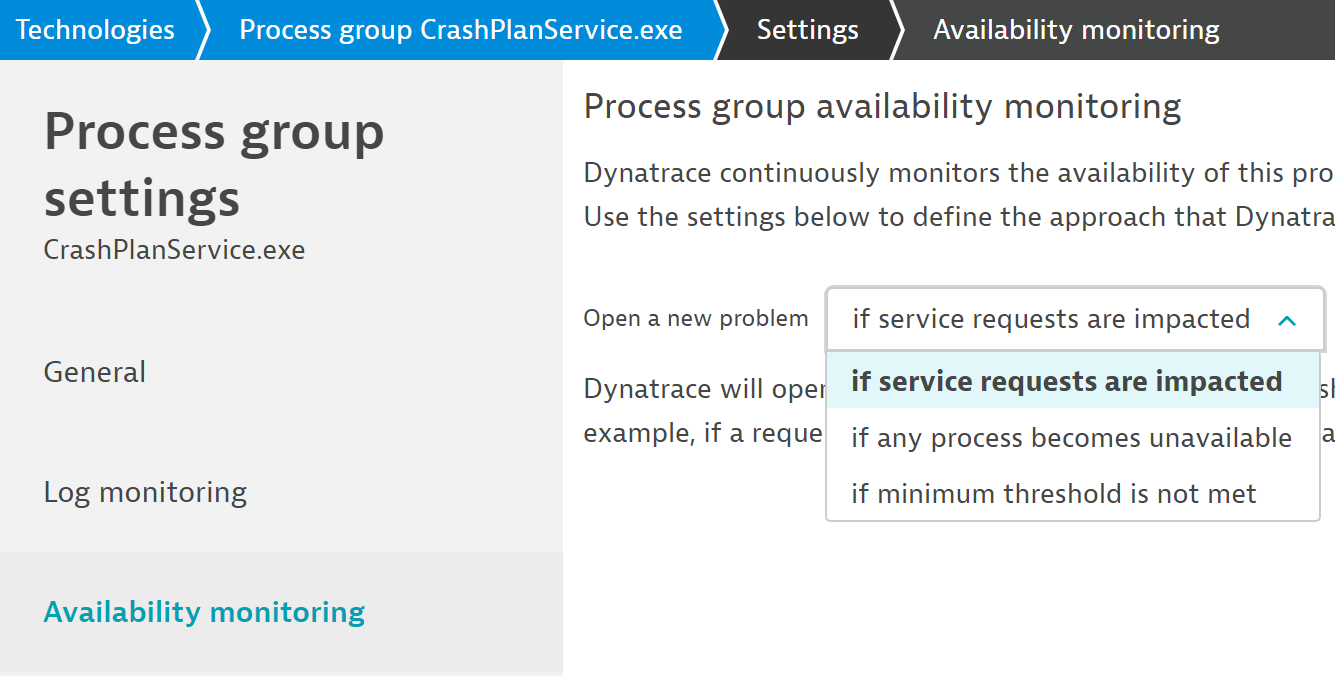Screen dimensions: 1335x676
Task: Select 'if any process becomes unavailable' option
Action: pos(1071,438)
